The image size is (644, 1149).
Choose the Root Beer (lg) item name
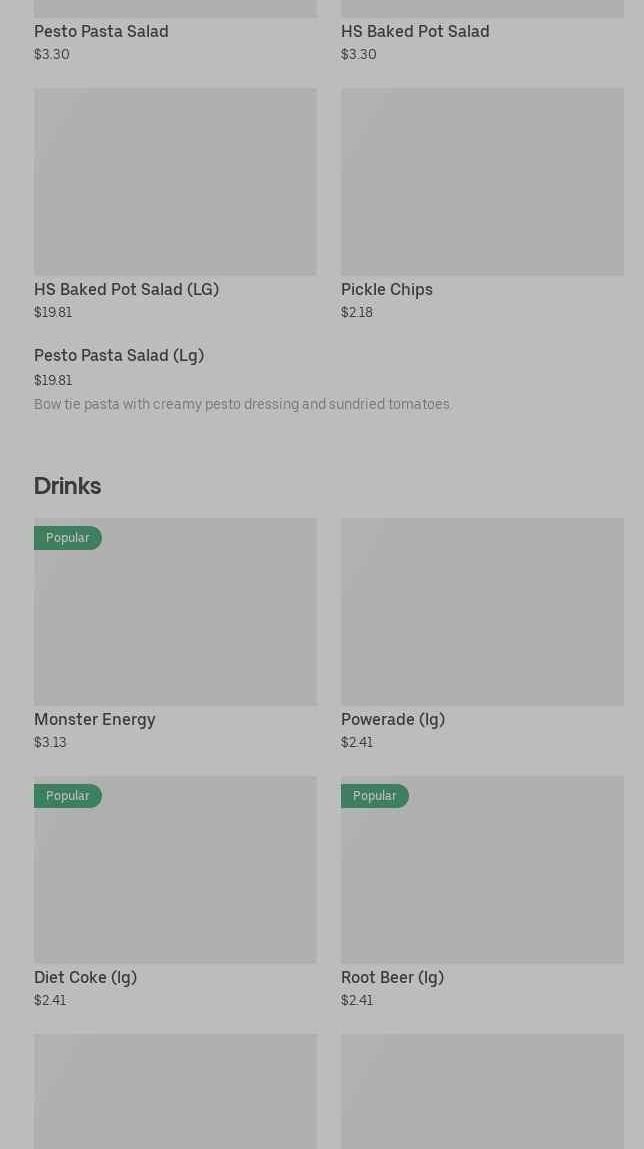(392, 978)
